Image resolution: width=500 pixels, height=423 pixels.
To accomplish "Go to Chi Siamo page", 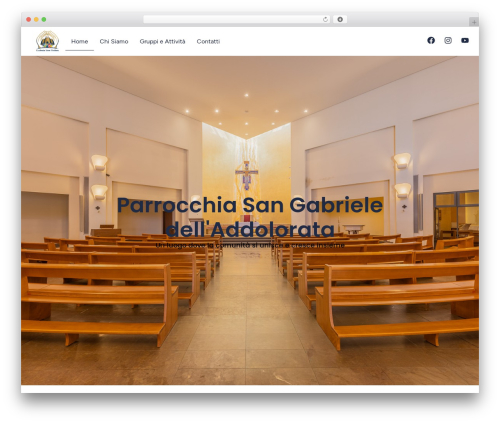I will (x=114, y=41).
